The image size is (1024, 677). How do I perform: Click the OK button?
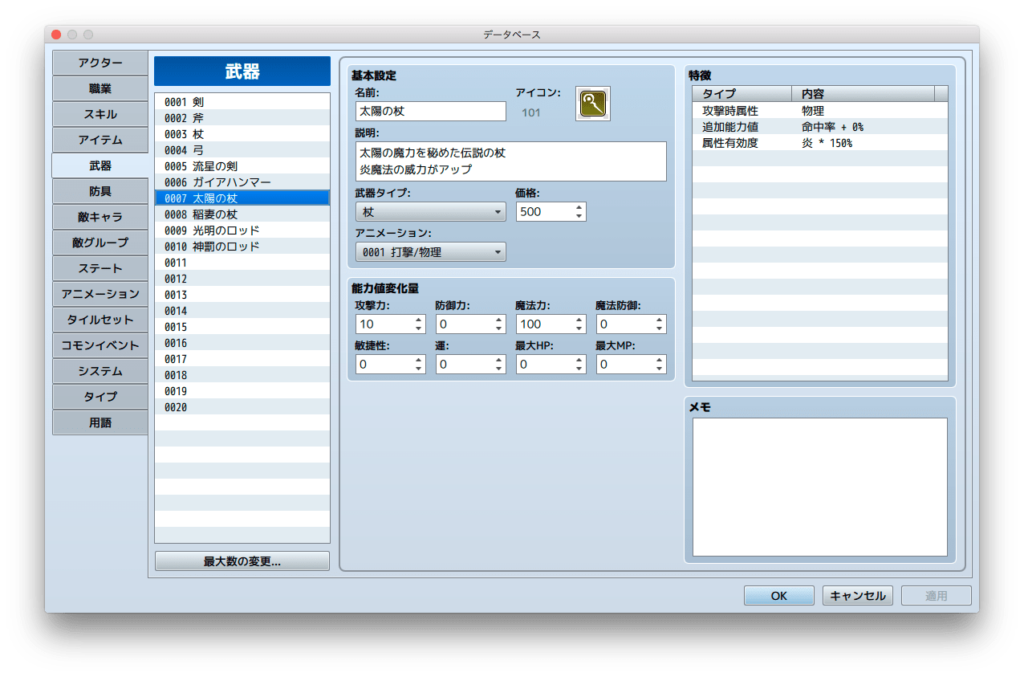[x=778, y=595]
